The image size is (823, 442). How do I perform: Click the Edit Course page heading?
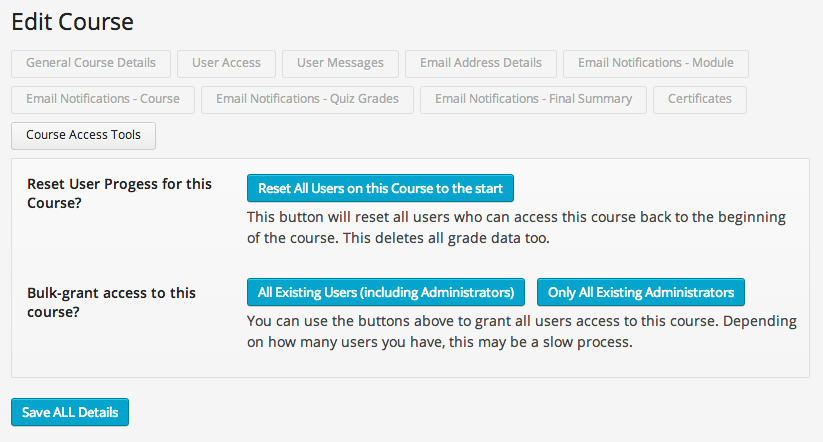pyautogui.click(x=72, y=21)
